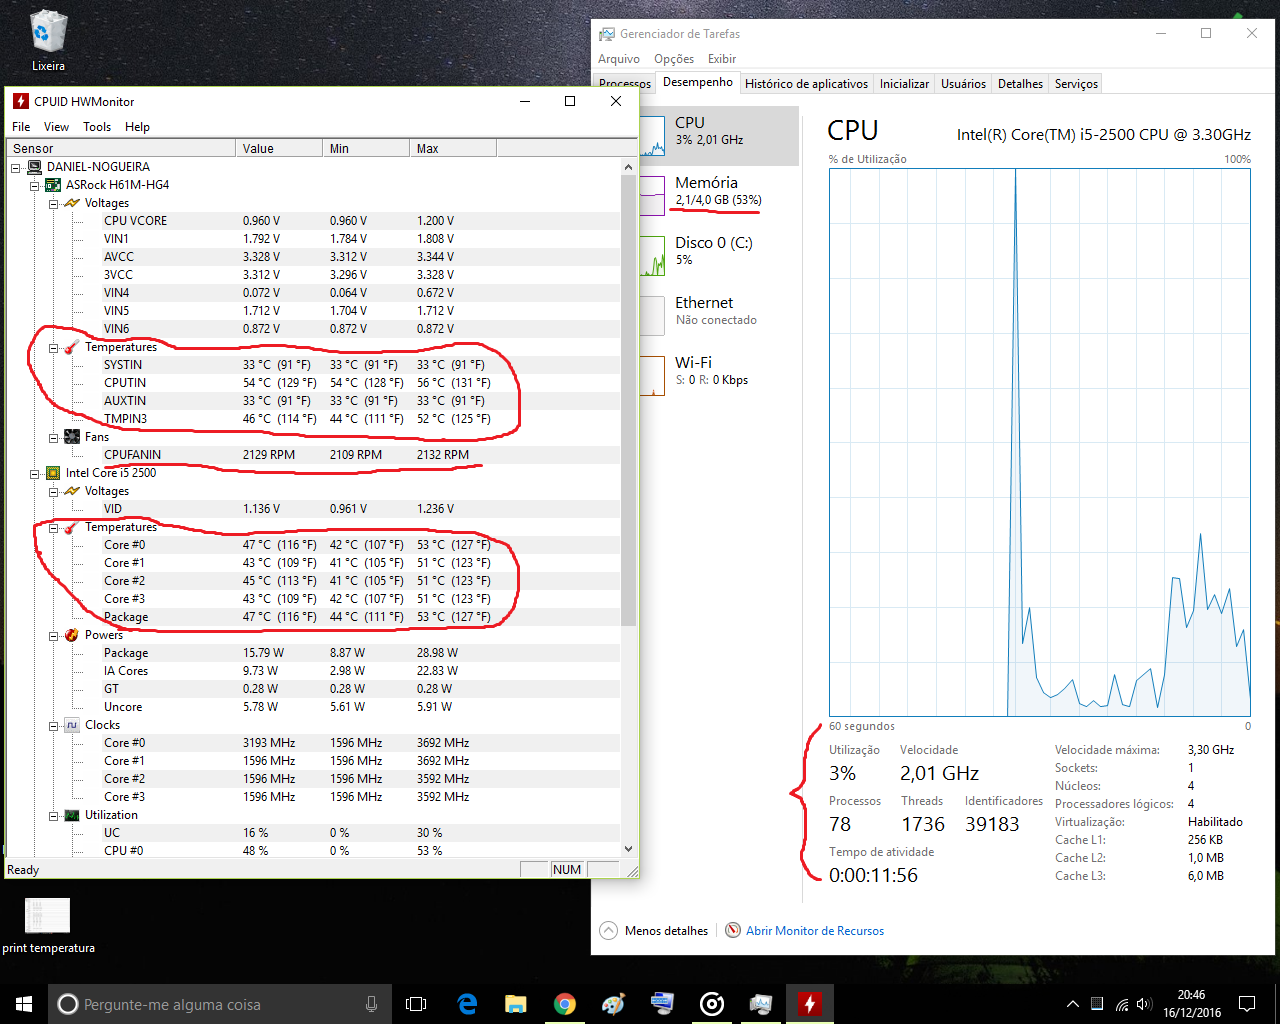Image resolution: width=1280 pixels, height=1024 pixels.
Task: Click the HWMonitor scrollbar down arrow
Action: (628, 848)
